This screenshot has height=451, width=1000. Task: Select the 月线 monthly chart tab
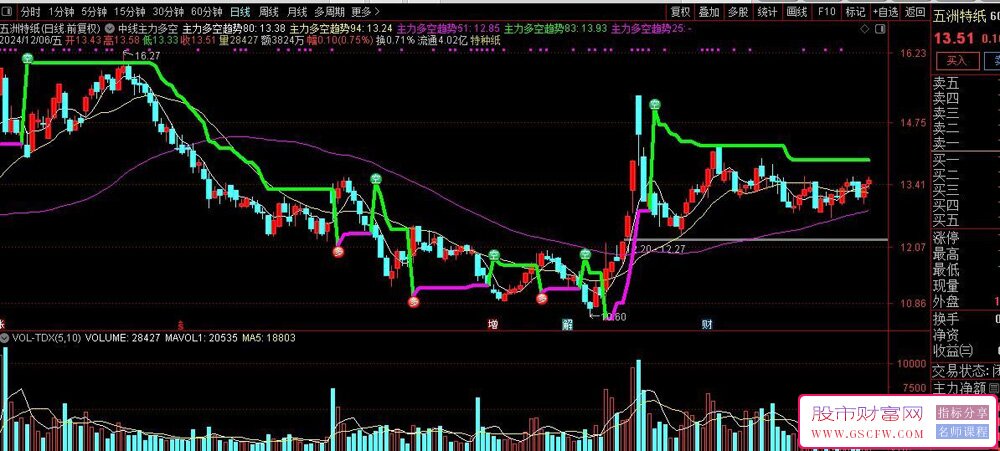point(297,11)
